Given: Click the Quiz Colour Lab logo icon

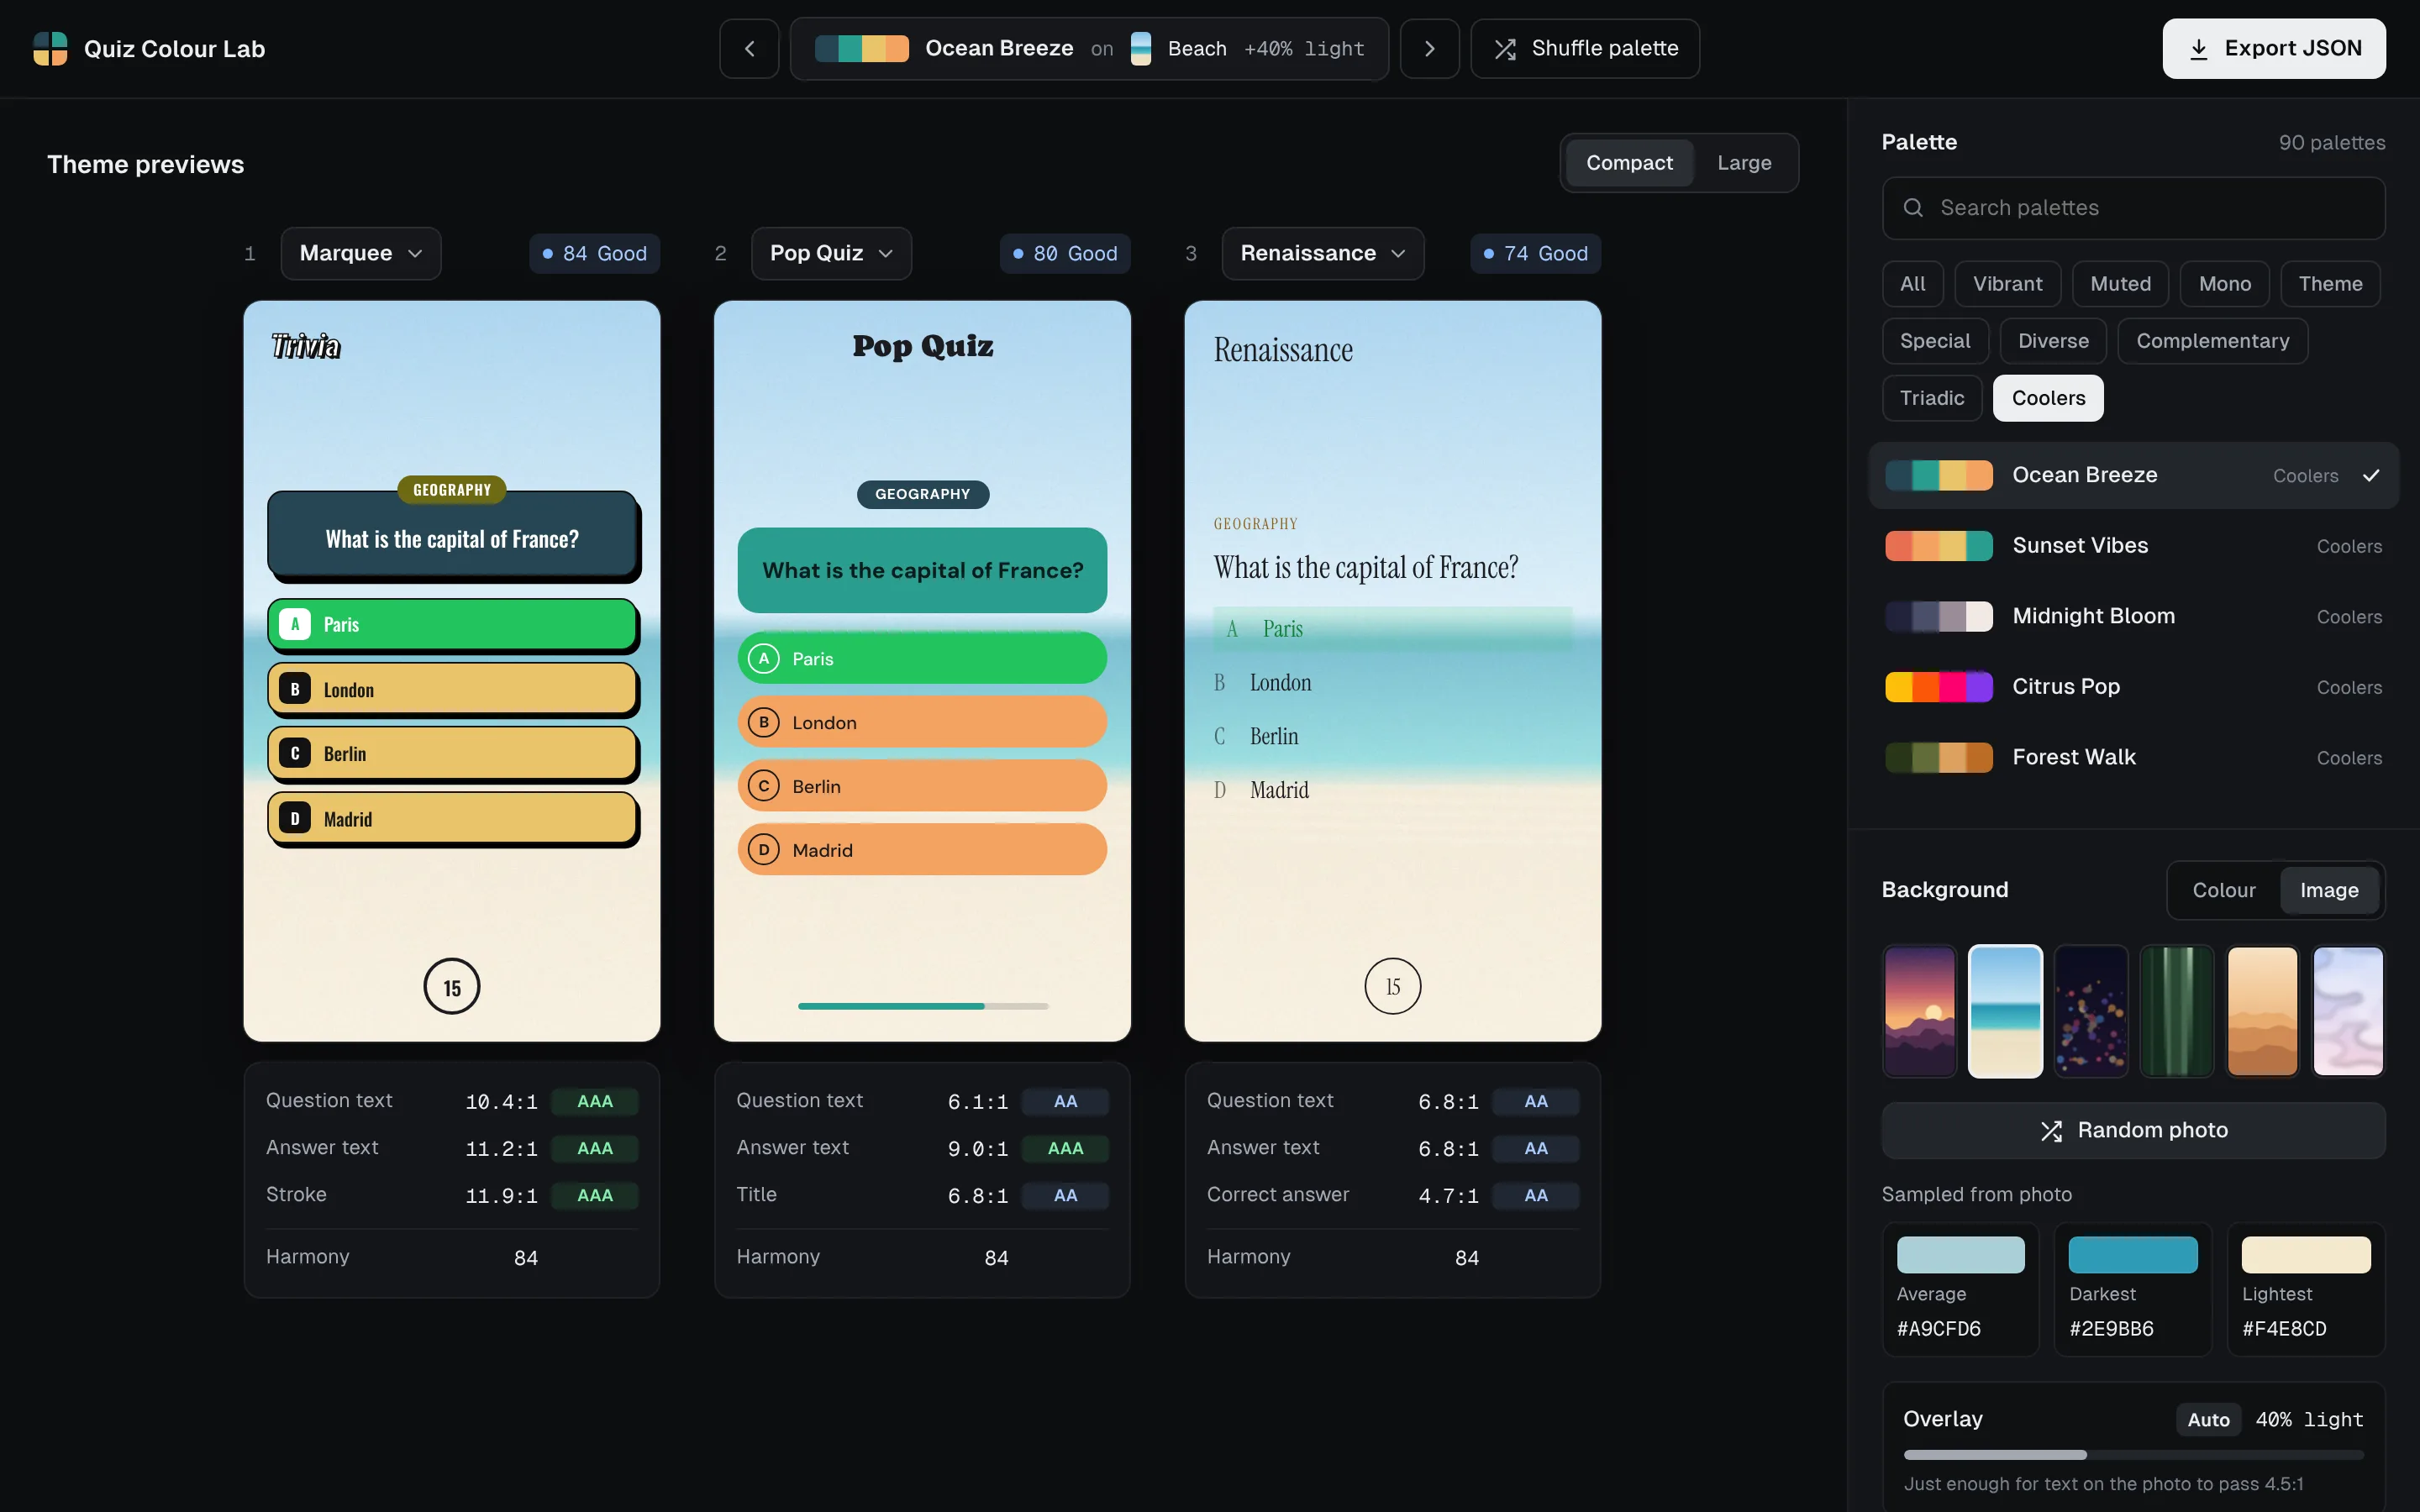Looking at the screenshot, I should (50, 48).
